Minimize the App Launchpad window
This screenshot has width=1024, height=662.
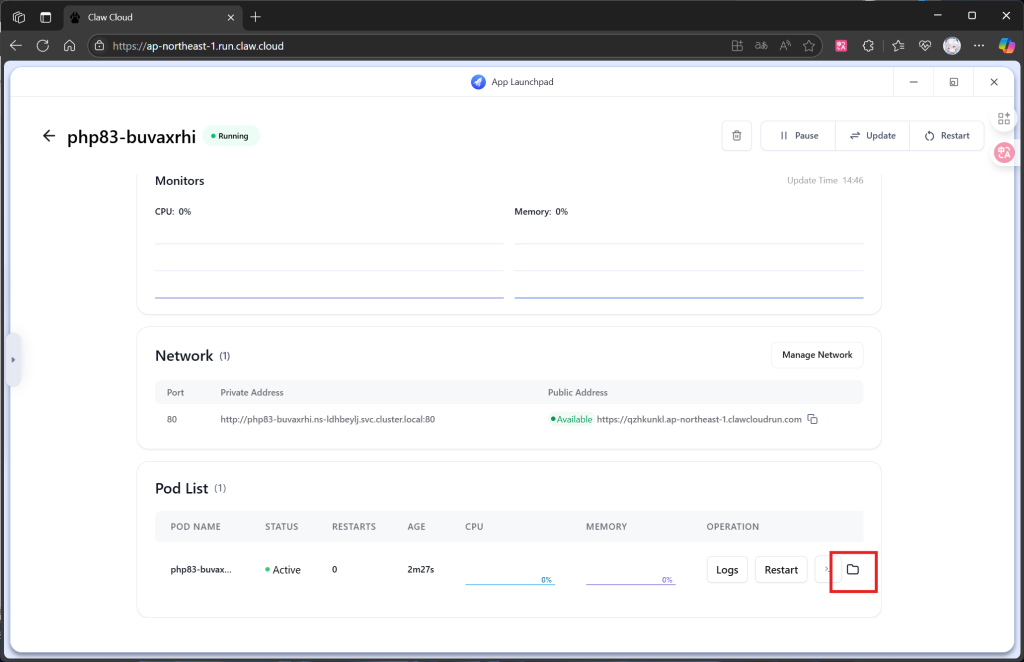[914, 82]
